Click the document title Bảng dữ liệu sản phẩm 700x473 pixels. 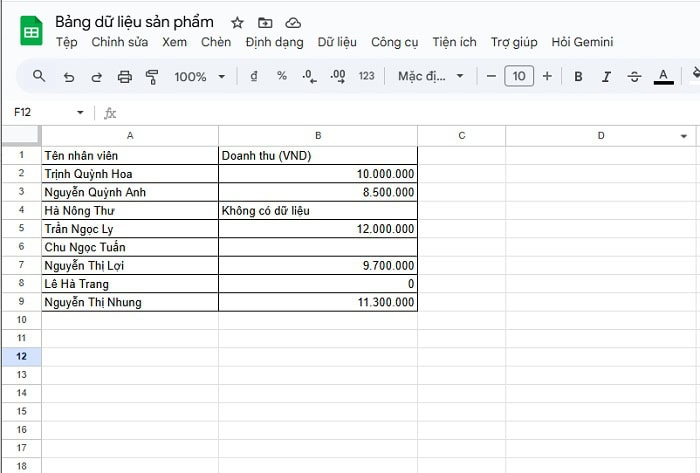134,22
